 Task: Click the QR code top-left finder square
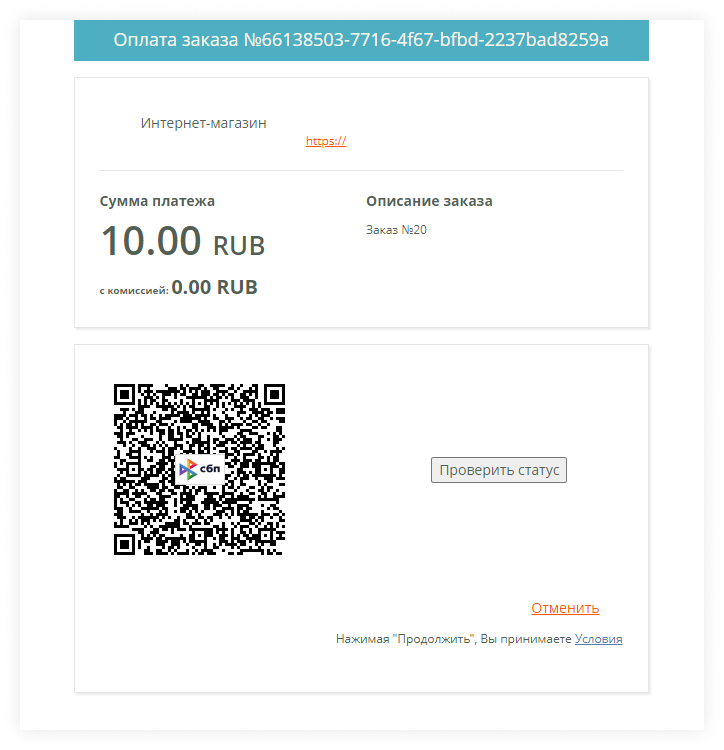(x=124, y=395)
